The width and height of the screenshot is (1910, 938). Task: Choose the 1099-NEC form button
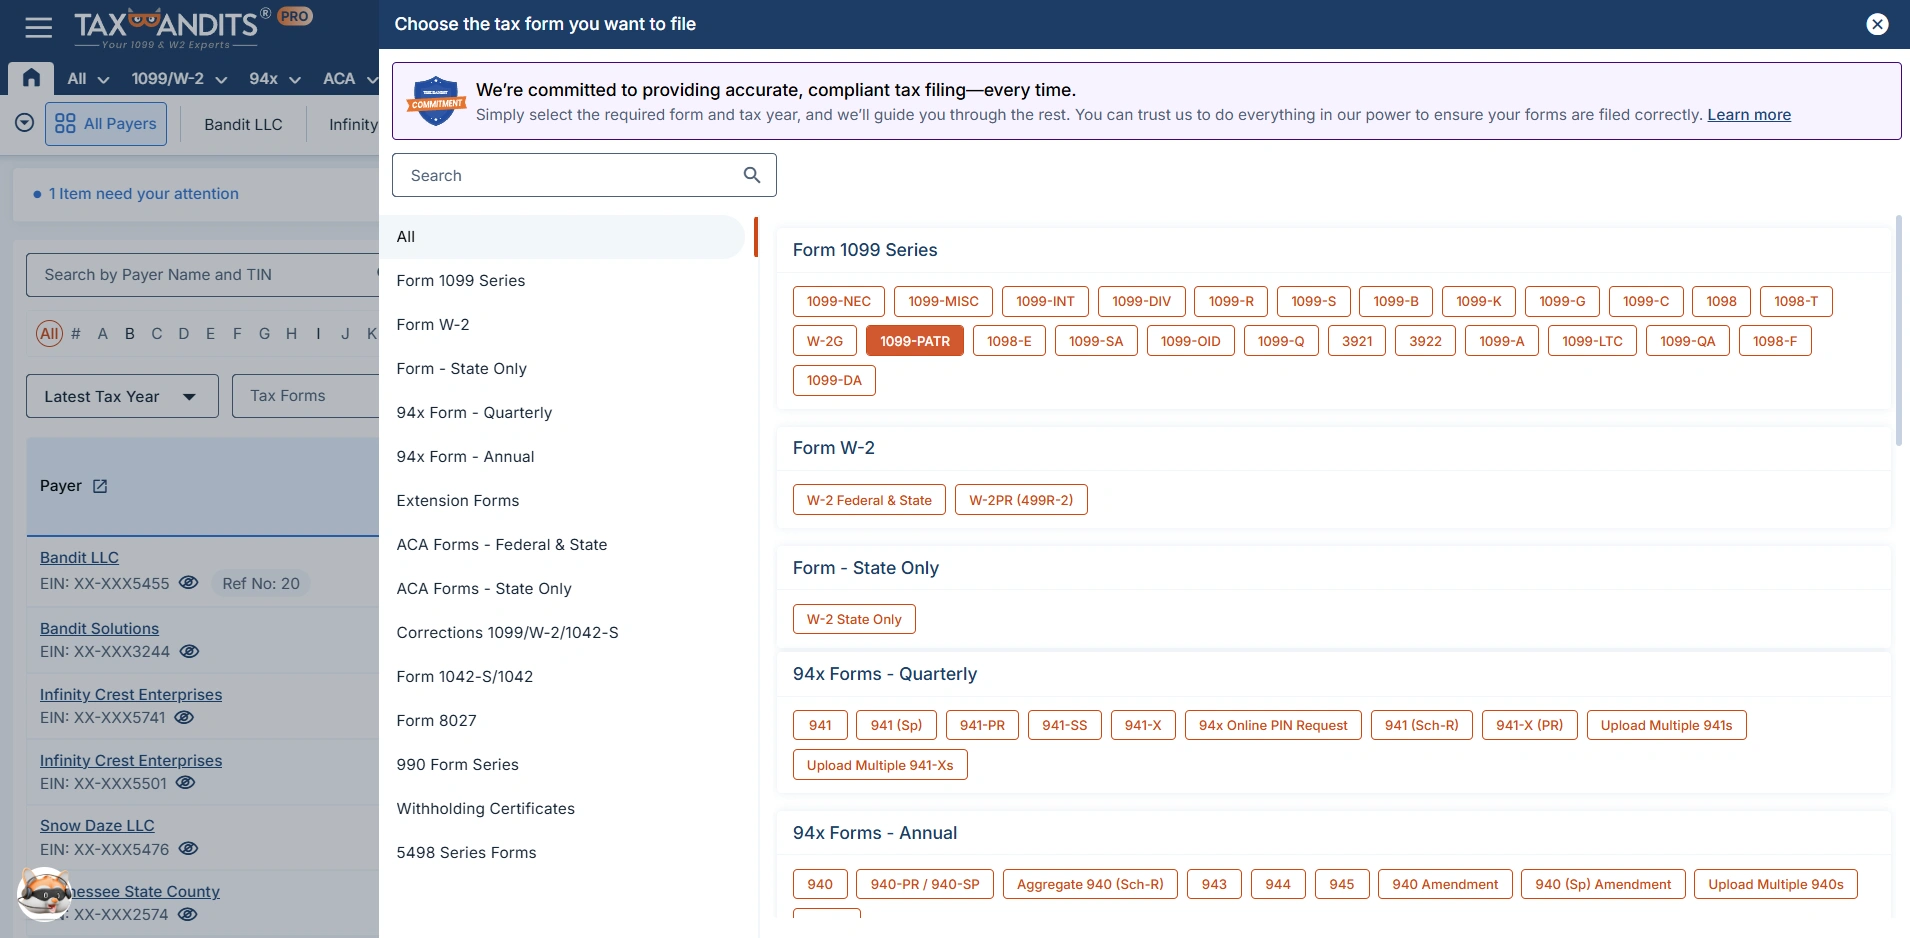tap(838, 301)
